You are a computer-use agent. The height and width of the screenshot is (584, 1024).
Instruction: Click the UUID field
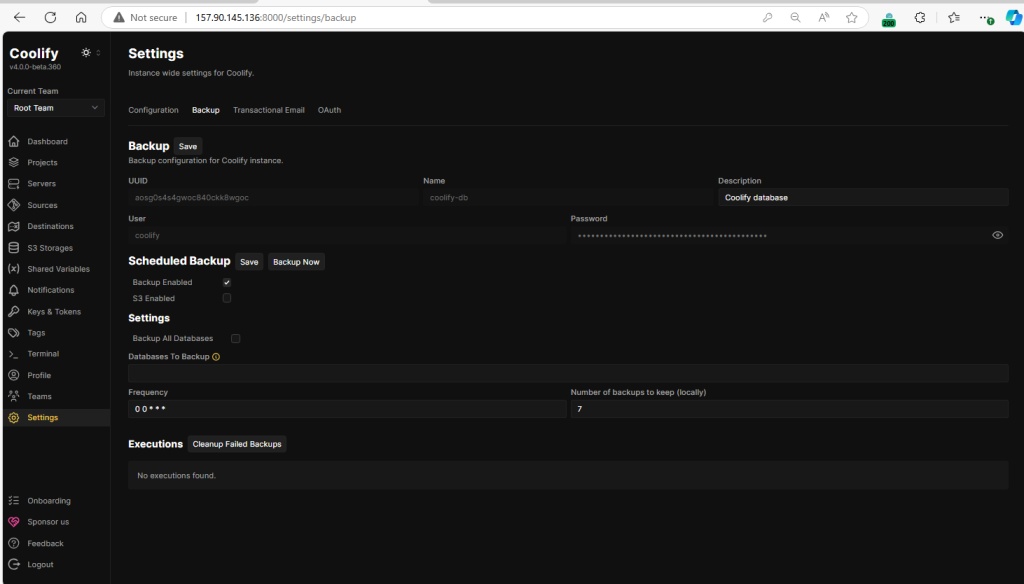(273, 197)
